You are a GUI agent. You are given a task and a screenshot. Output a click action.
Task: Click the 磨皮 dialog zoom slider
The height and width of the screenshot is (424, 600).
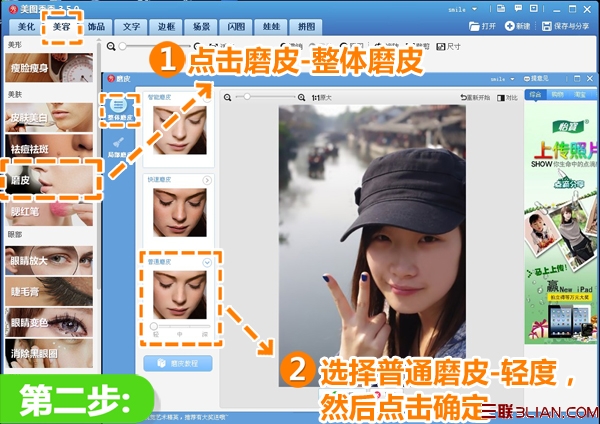[265, 97]
